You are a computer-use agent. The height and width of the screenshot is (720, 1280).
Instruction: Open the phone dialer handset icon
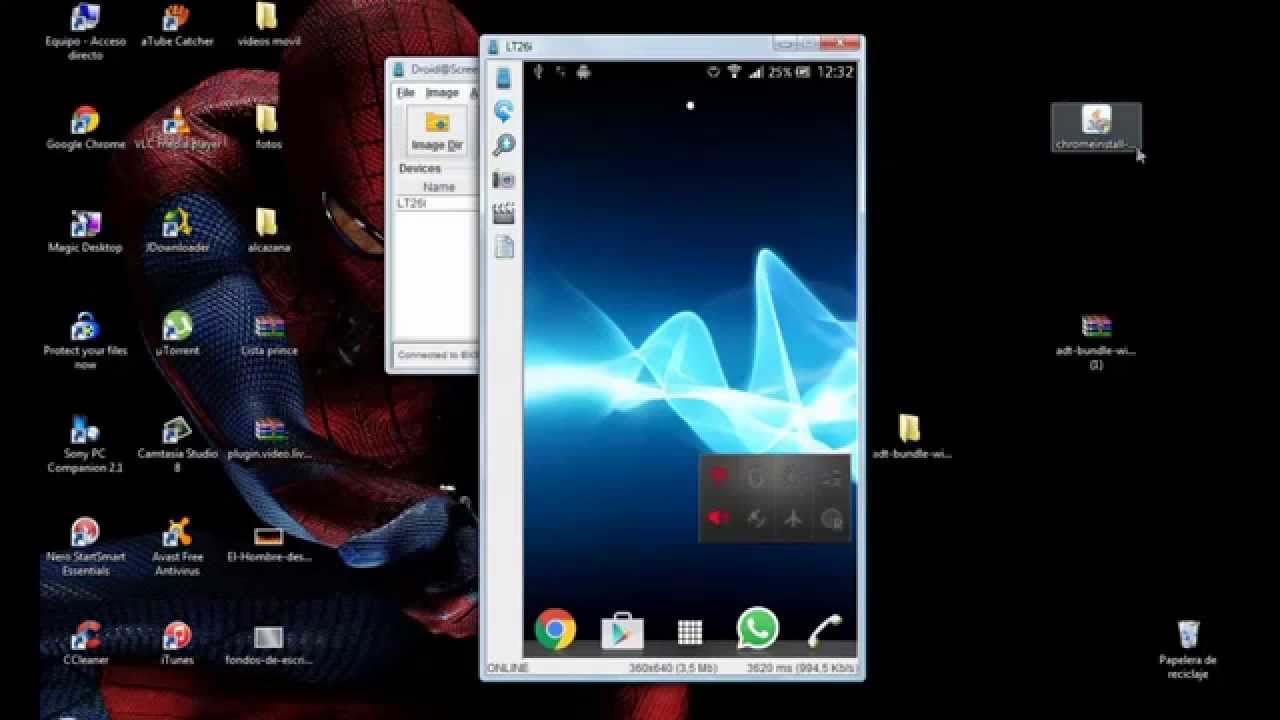pos(825,630)
